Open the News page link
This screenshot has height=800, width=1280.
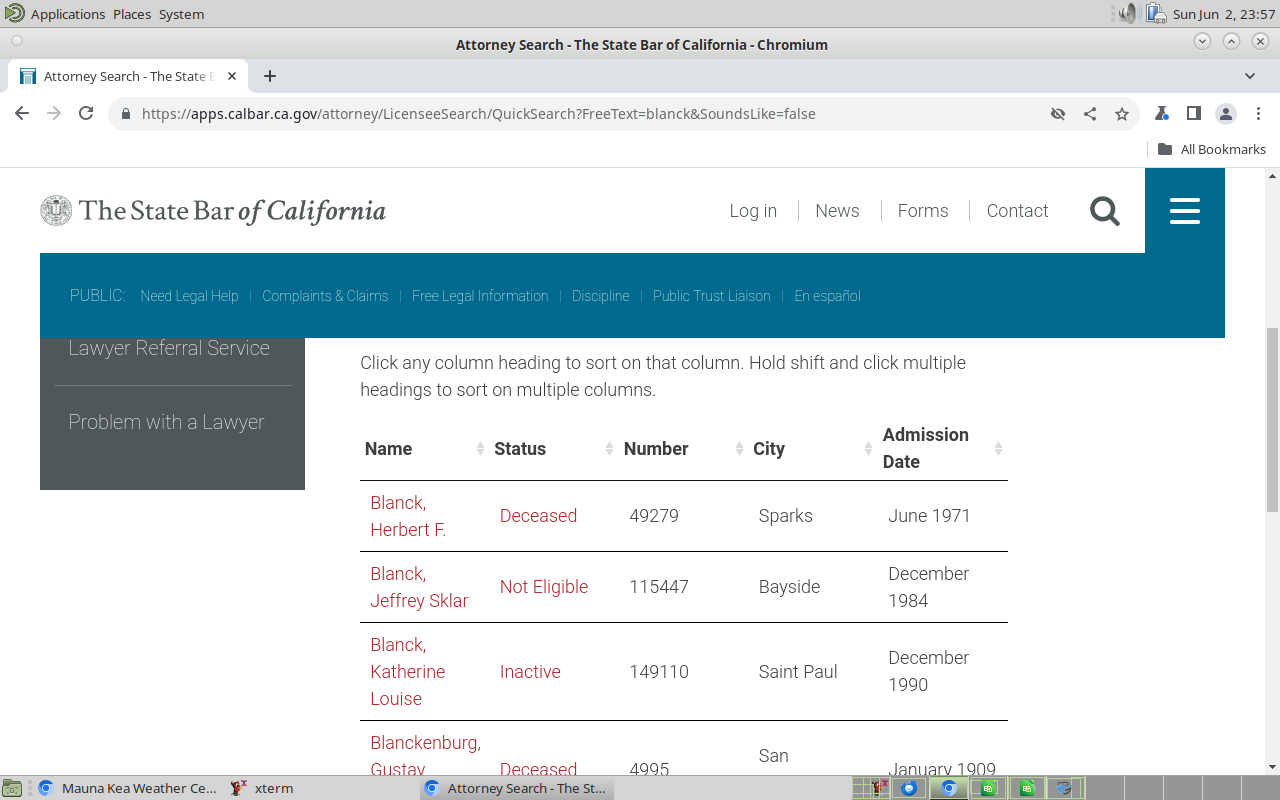[x=837, y=211]
